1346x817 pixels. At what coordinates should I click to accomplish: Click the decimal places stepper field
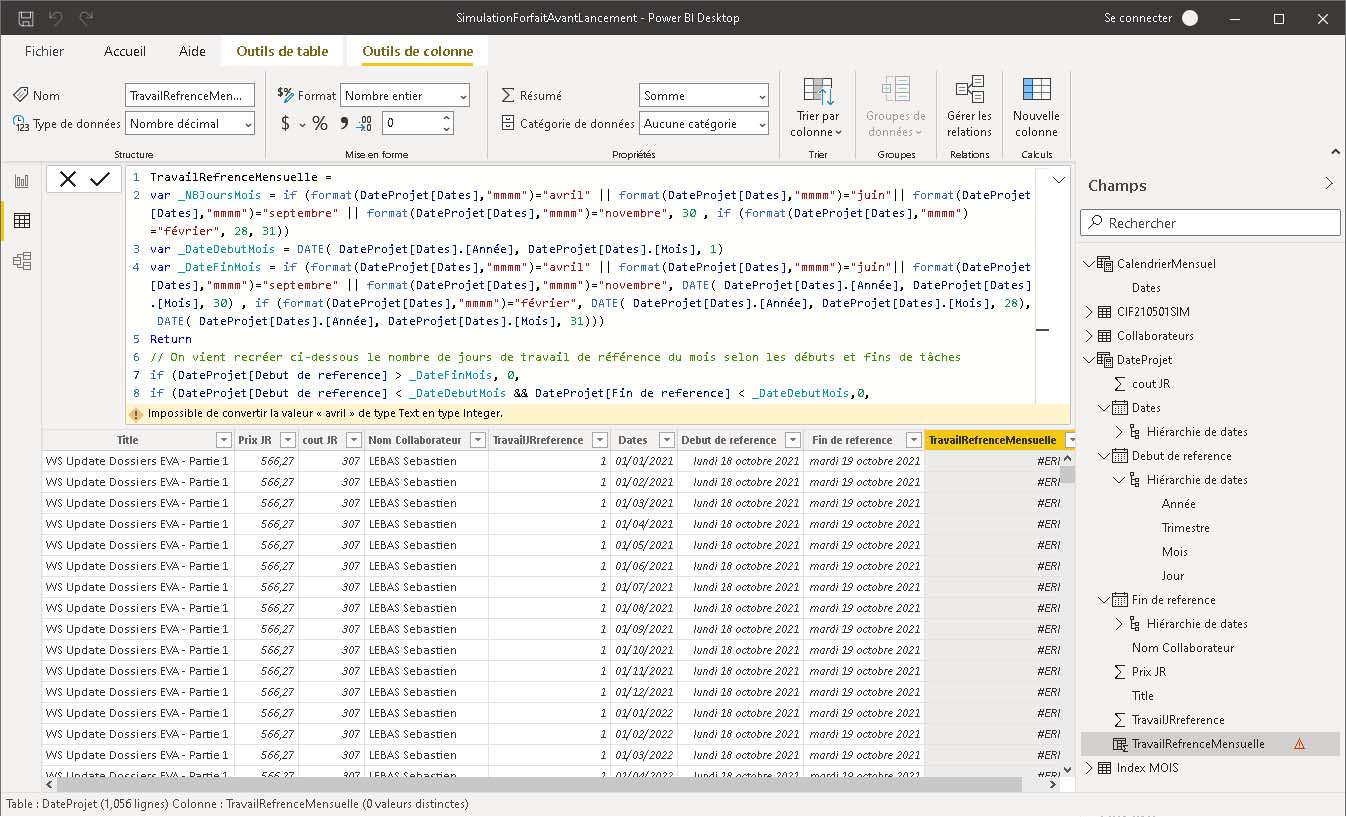(x=417, y=123)
